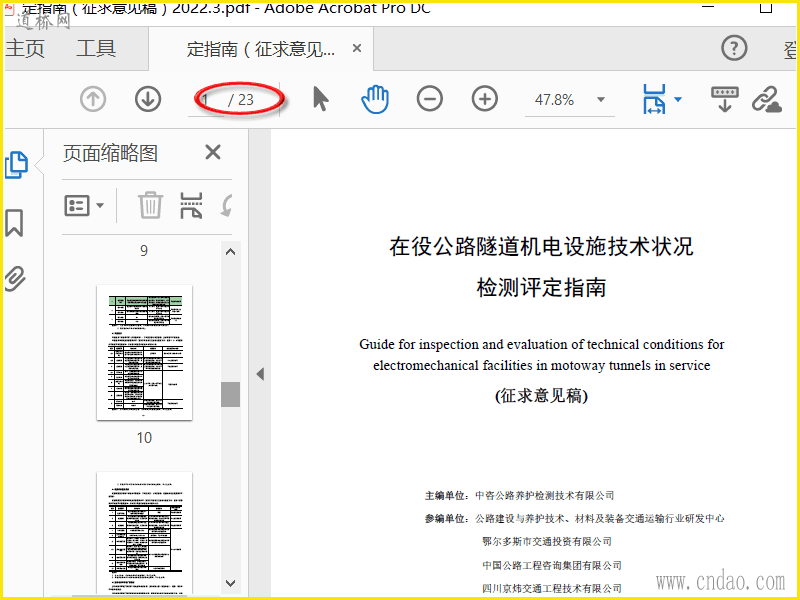Close the 定指南 document tab
Image resolution: width=800 pixels, height=600 pixels.
coord(357,48)
